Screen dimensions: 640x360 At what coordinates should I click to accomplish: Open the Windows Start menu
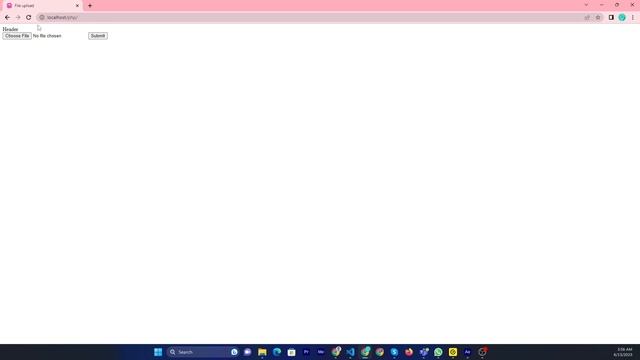pyautogui.click(x=158, y=352)
